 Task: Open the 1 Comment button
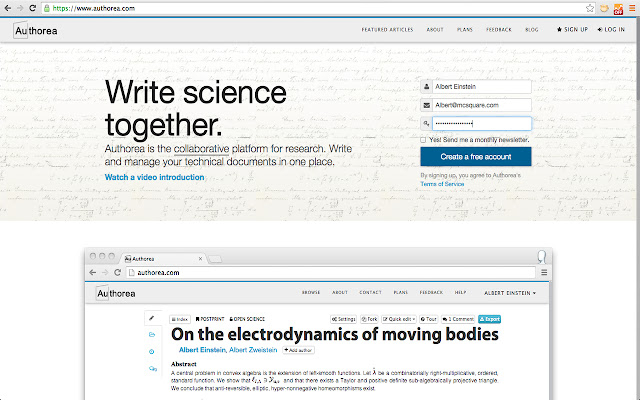pos(458,319)
